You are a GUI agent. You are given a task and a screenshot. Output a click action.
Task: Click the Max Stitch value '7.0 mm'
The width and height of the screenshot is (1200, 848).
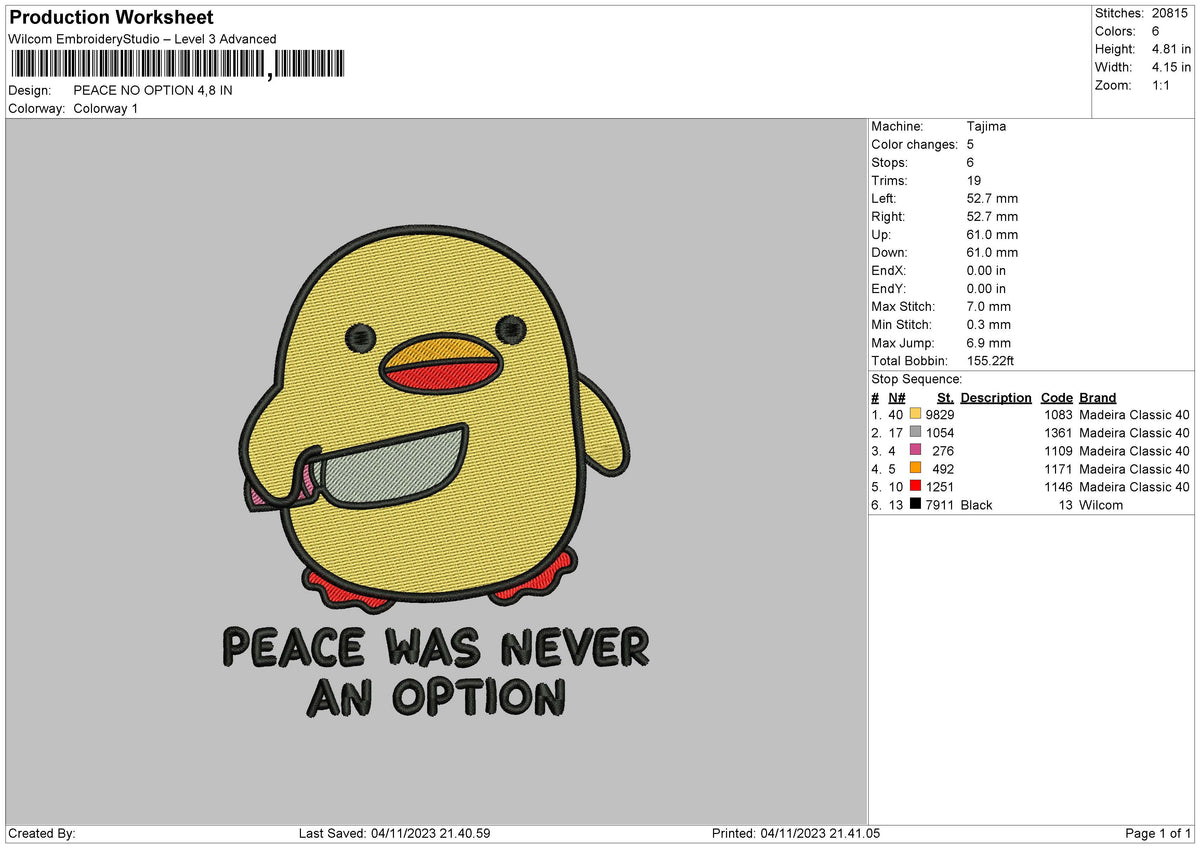989,306
